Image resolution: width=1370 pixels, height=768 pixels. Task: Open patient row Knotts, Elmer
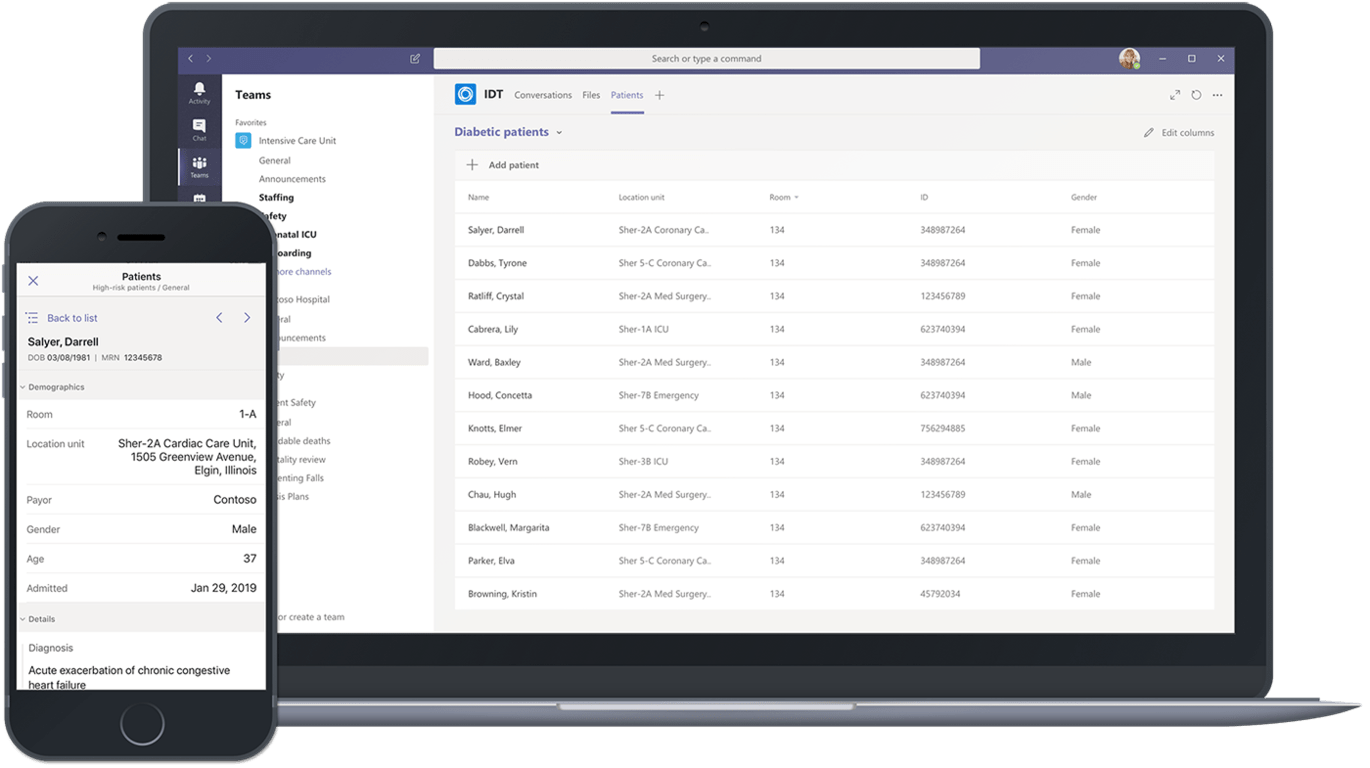coord(834,428)
